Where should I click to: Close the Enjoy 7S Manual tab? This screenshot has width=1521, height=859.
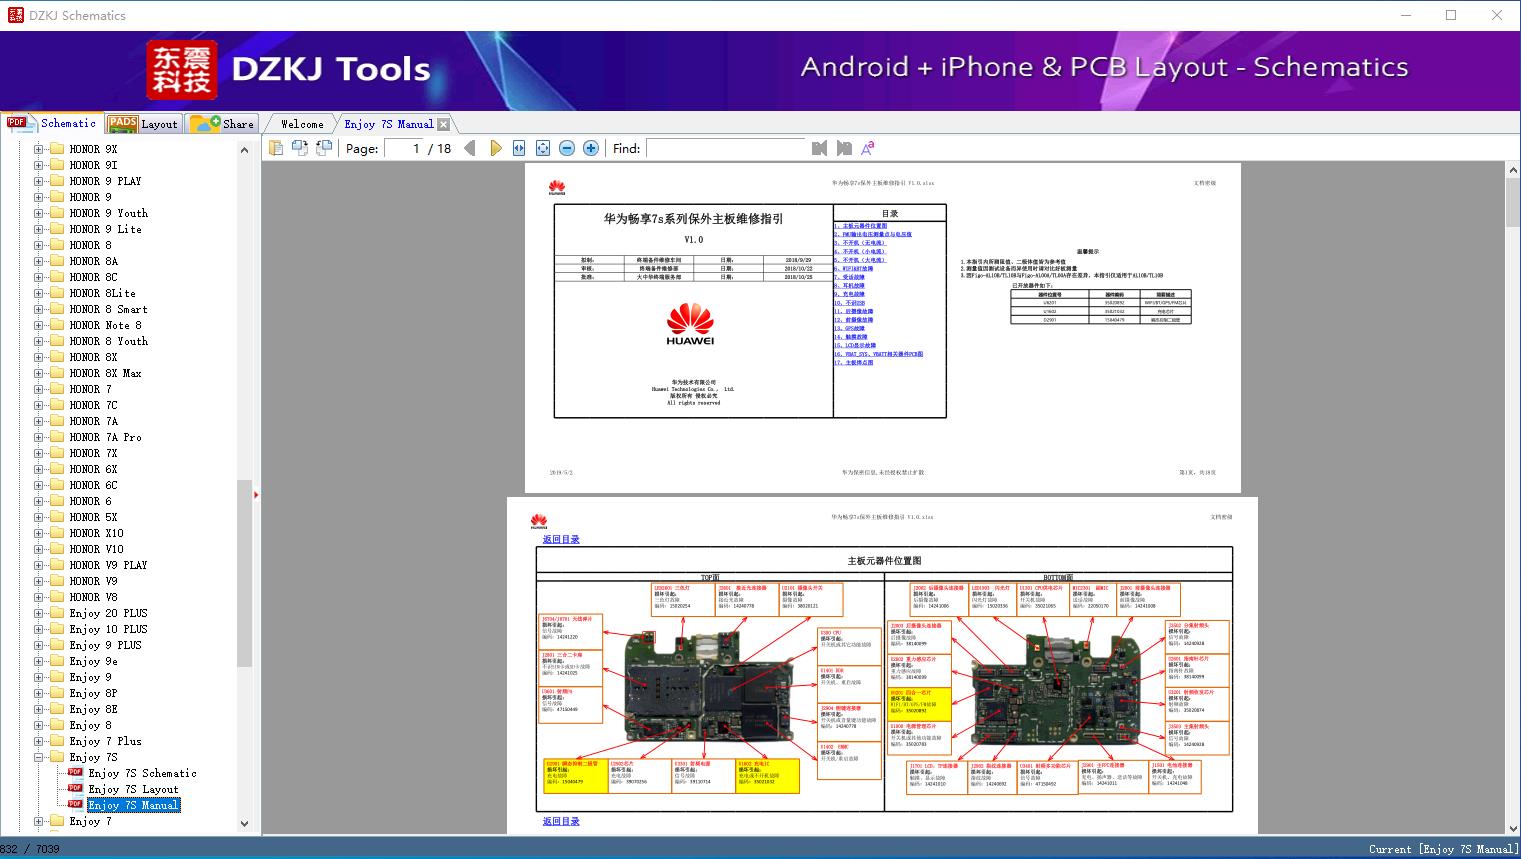point(443,124)
